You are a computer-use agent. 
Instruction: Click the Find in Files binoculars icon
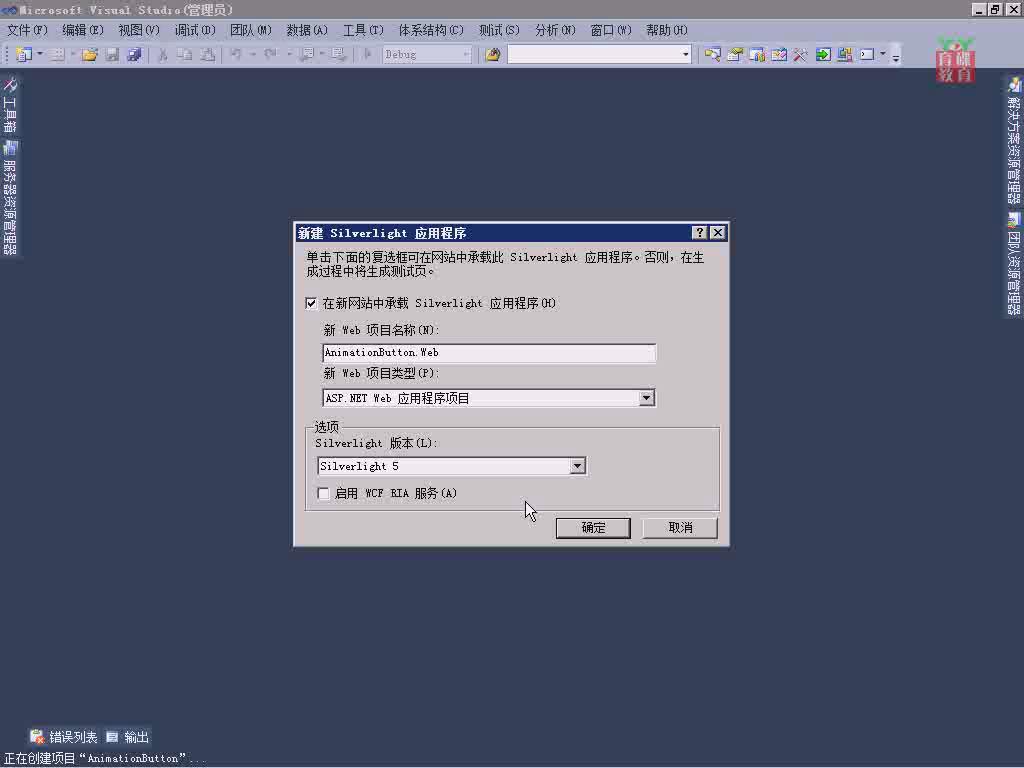tap(492, 55)
